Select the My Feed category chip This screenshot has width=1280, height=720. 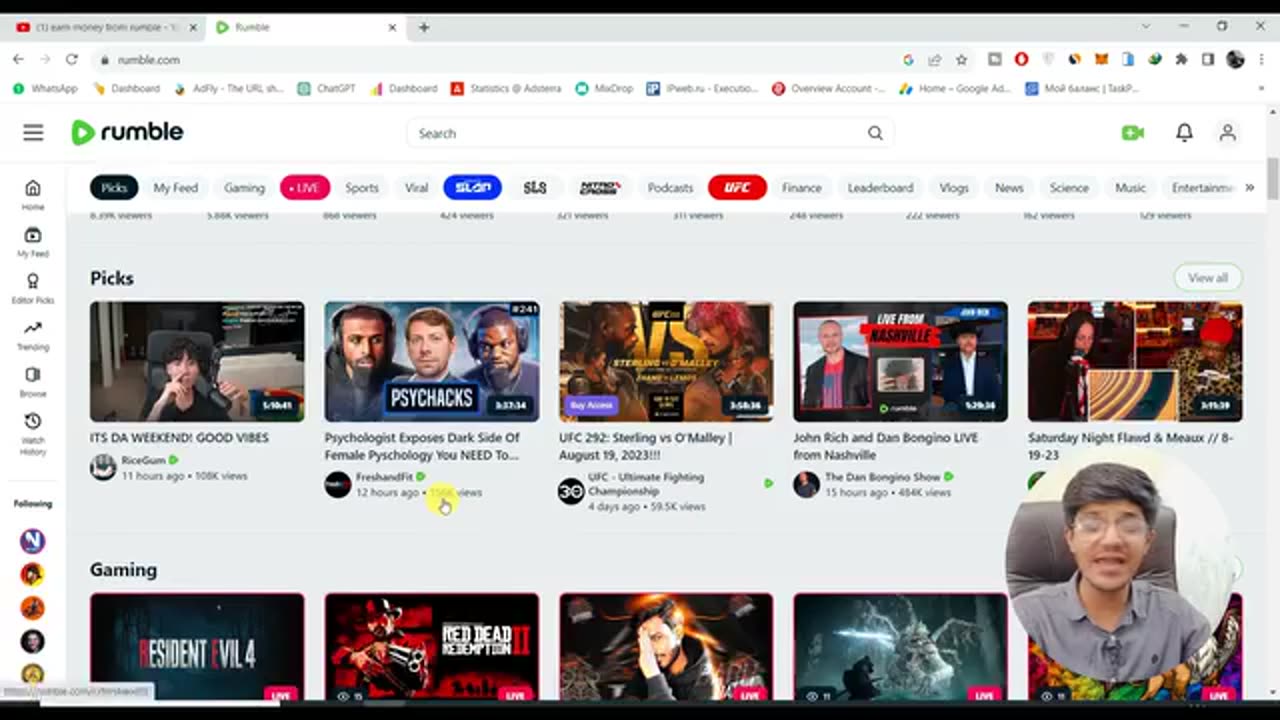pos(175,187)
